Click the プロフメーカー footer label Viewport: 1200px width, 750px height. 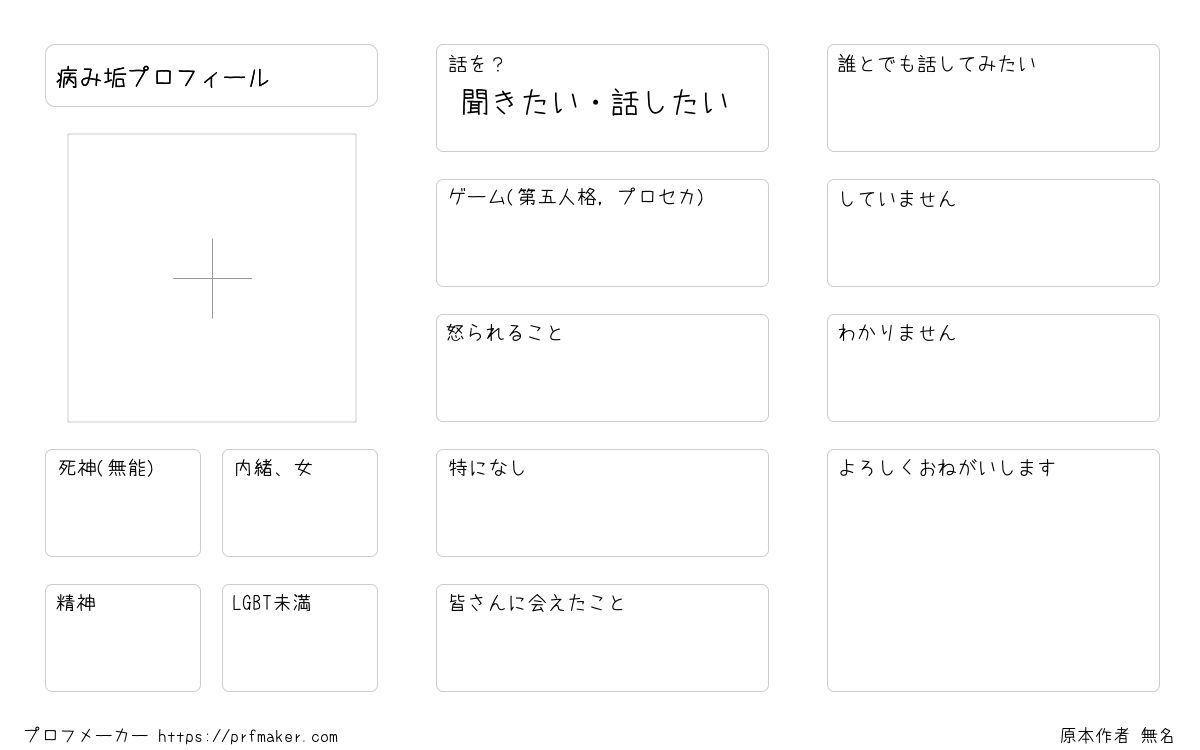(x=86, y=736)
